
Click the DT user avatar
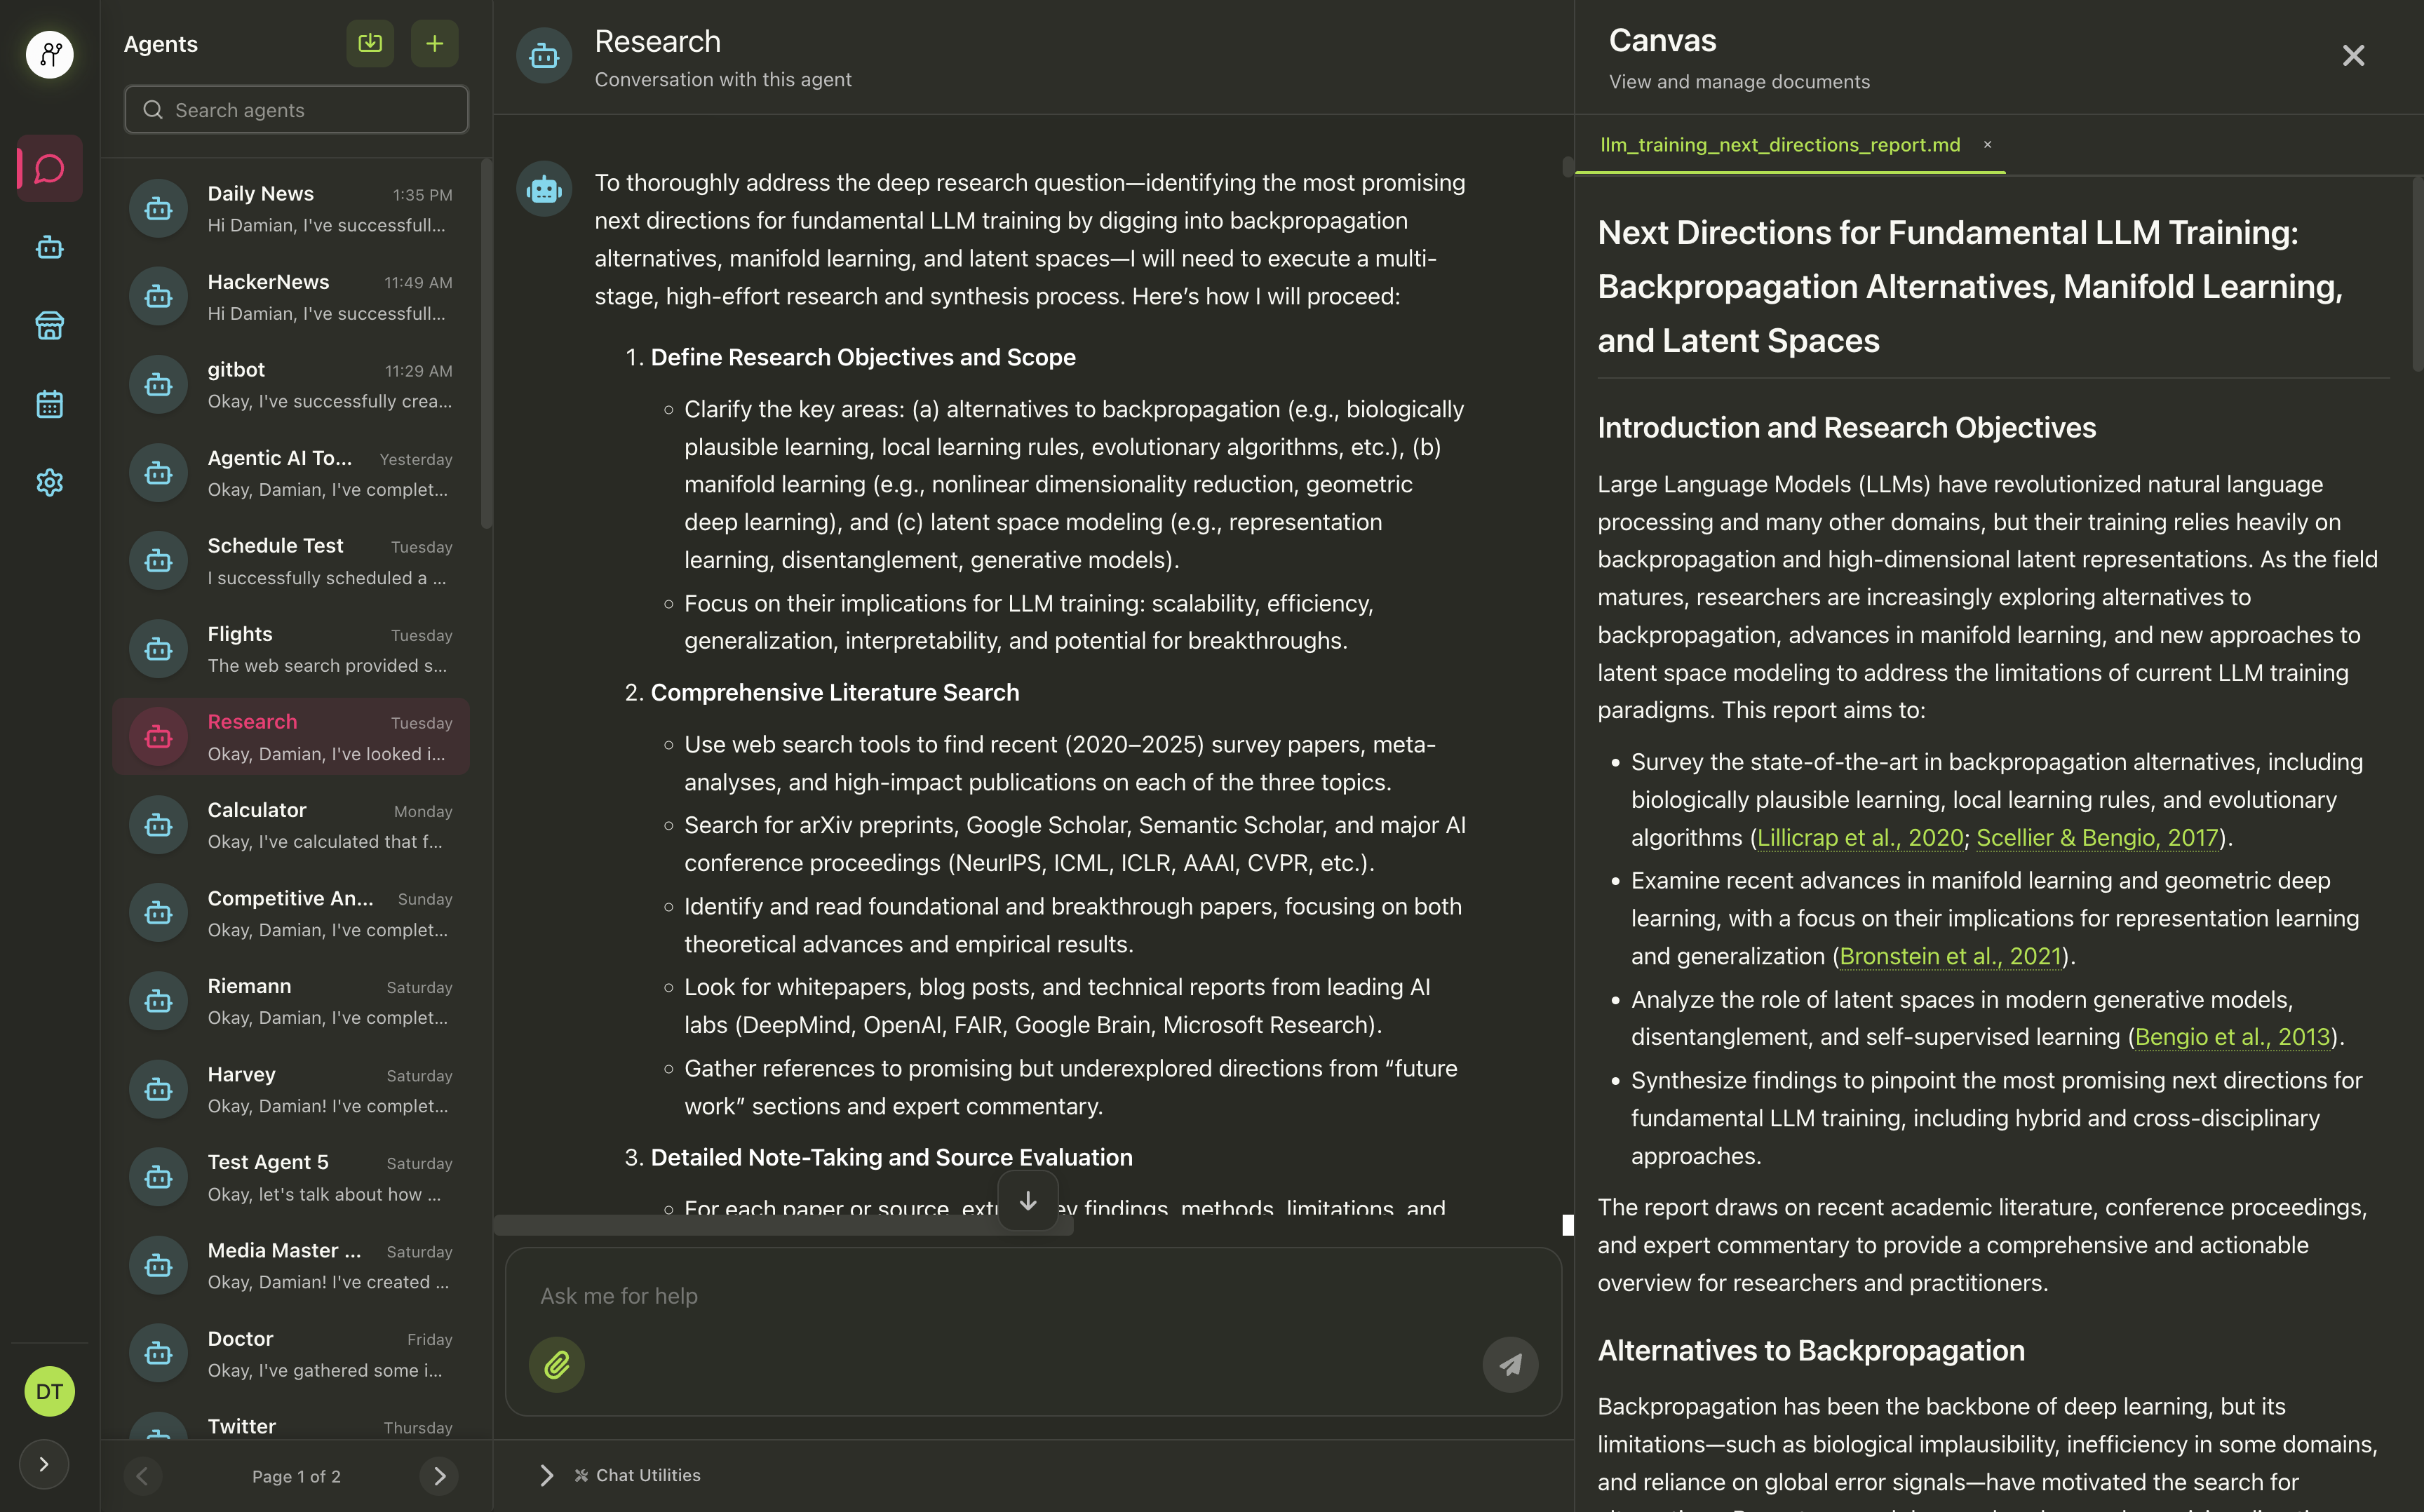tap(49, 1391)
